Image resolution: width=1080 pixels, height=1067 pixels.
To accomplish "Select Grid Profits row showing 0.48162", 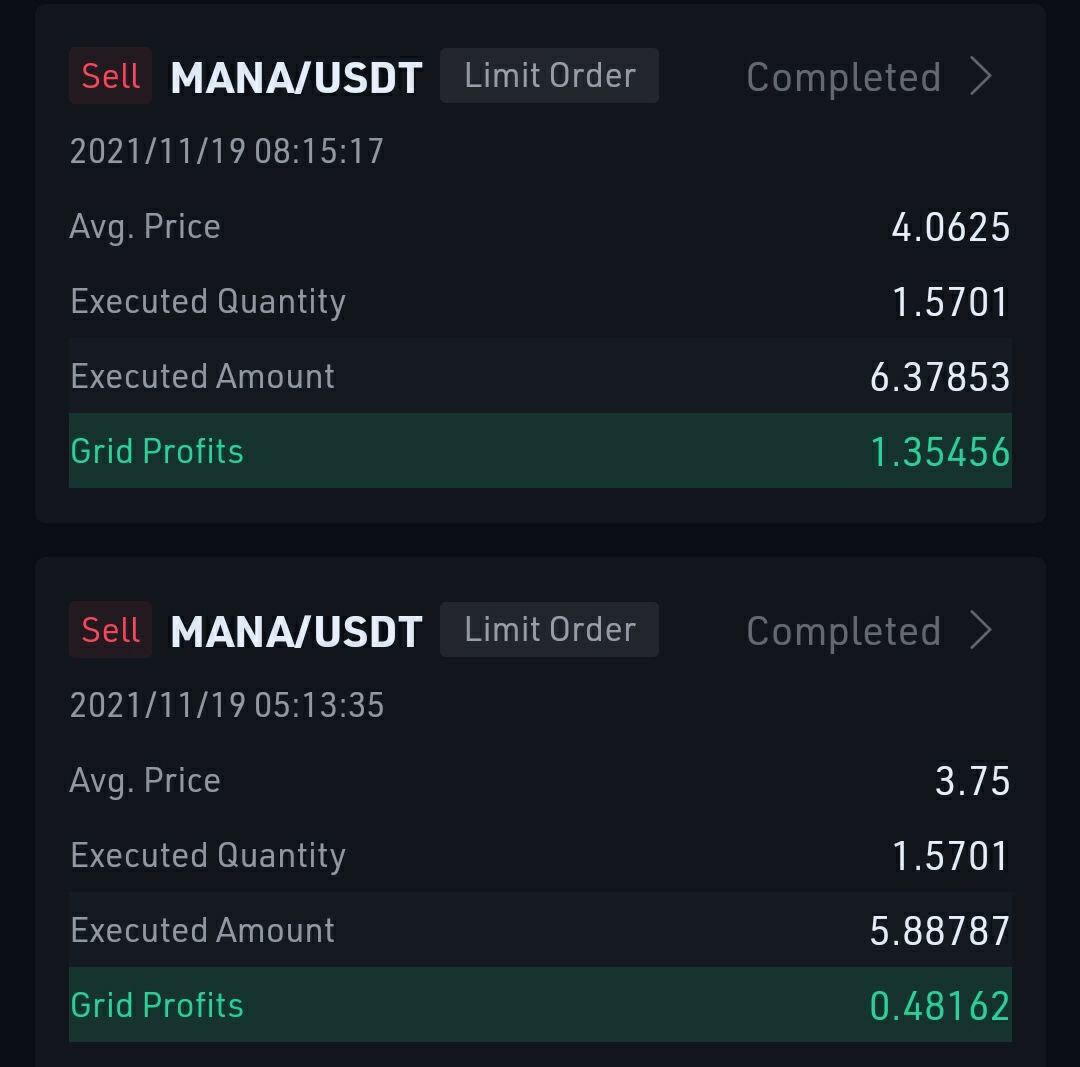I will point(540,1005).
